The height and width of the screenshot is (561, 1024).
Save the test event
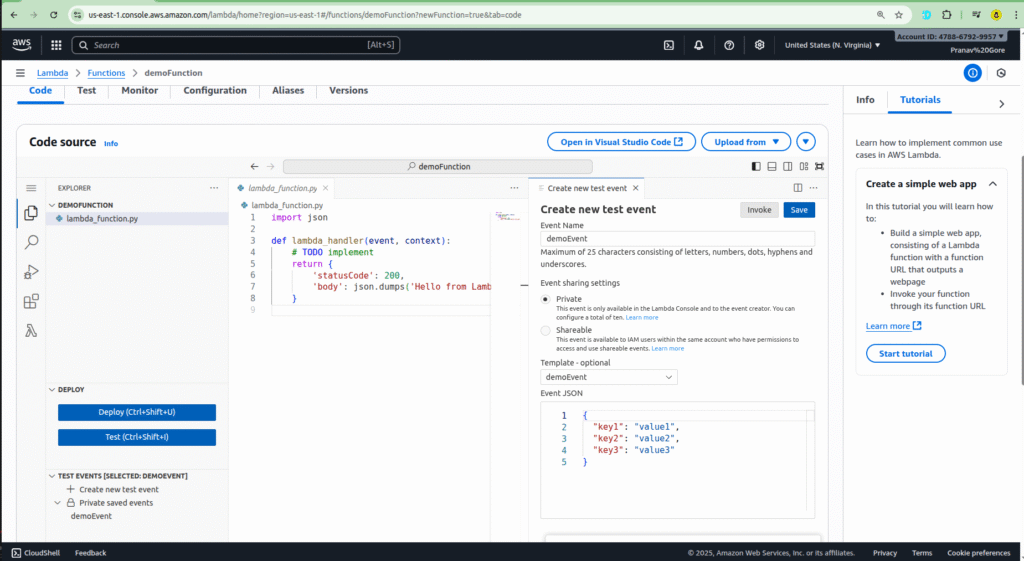[x=799, y=210]
